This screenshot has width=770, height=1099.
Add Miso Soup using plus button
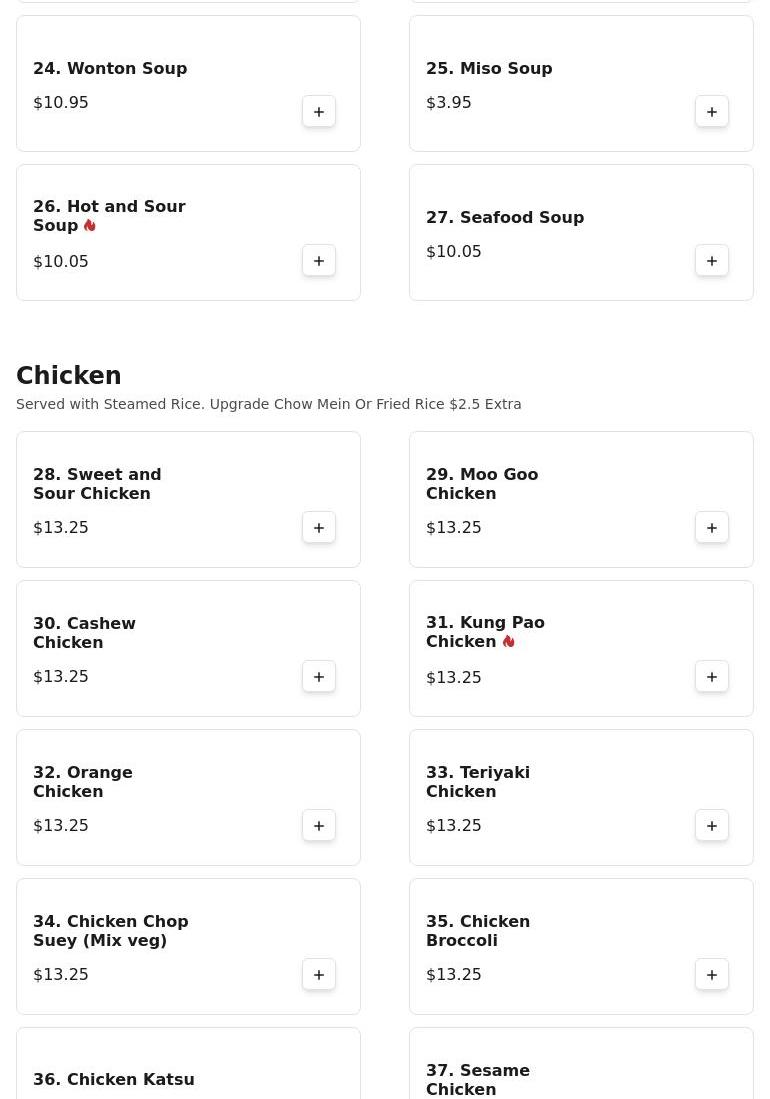point(712,111)
